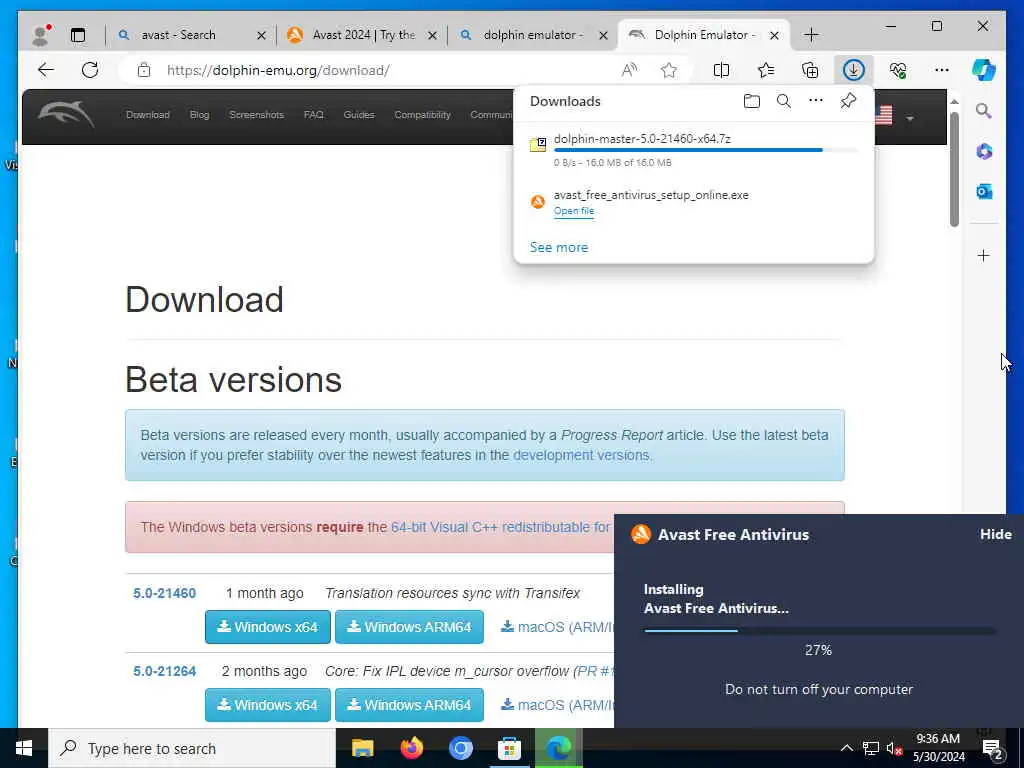Toggle the Downloads toolbar button
The image size is (1024, 768).
coord(854,70)
